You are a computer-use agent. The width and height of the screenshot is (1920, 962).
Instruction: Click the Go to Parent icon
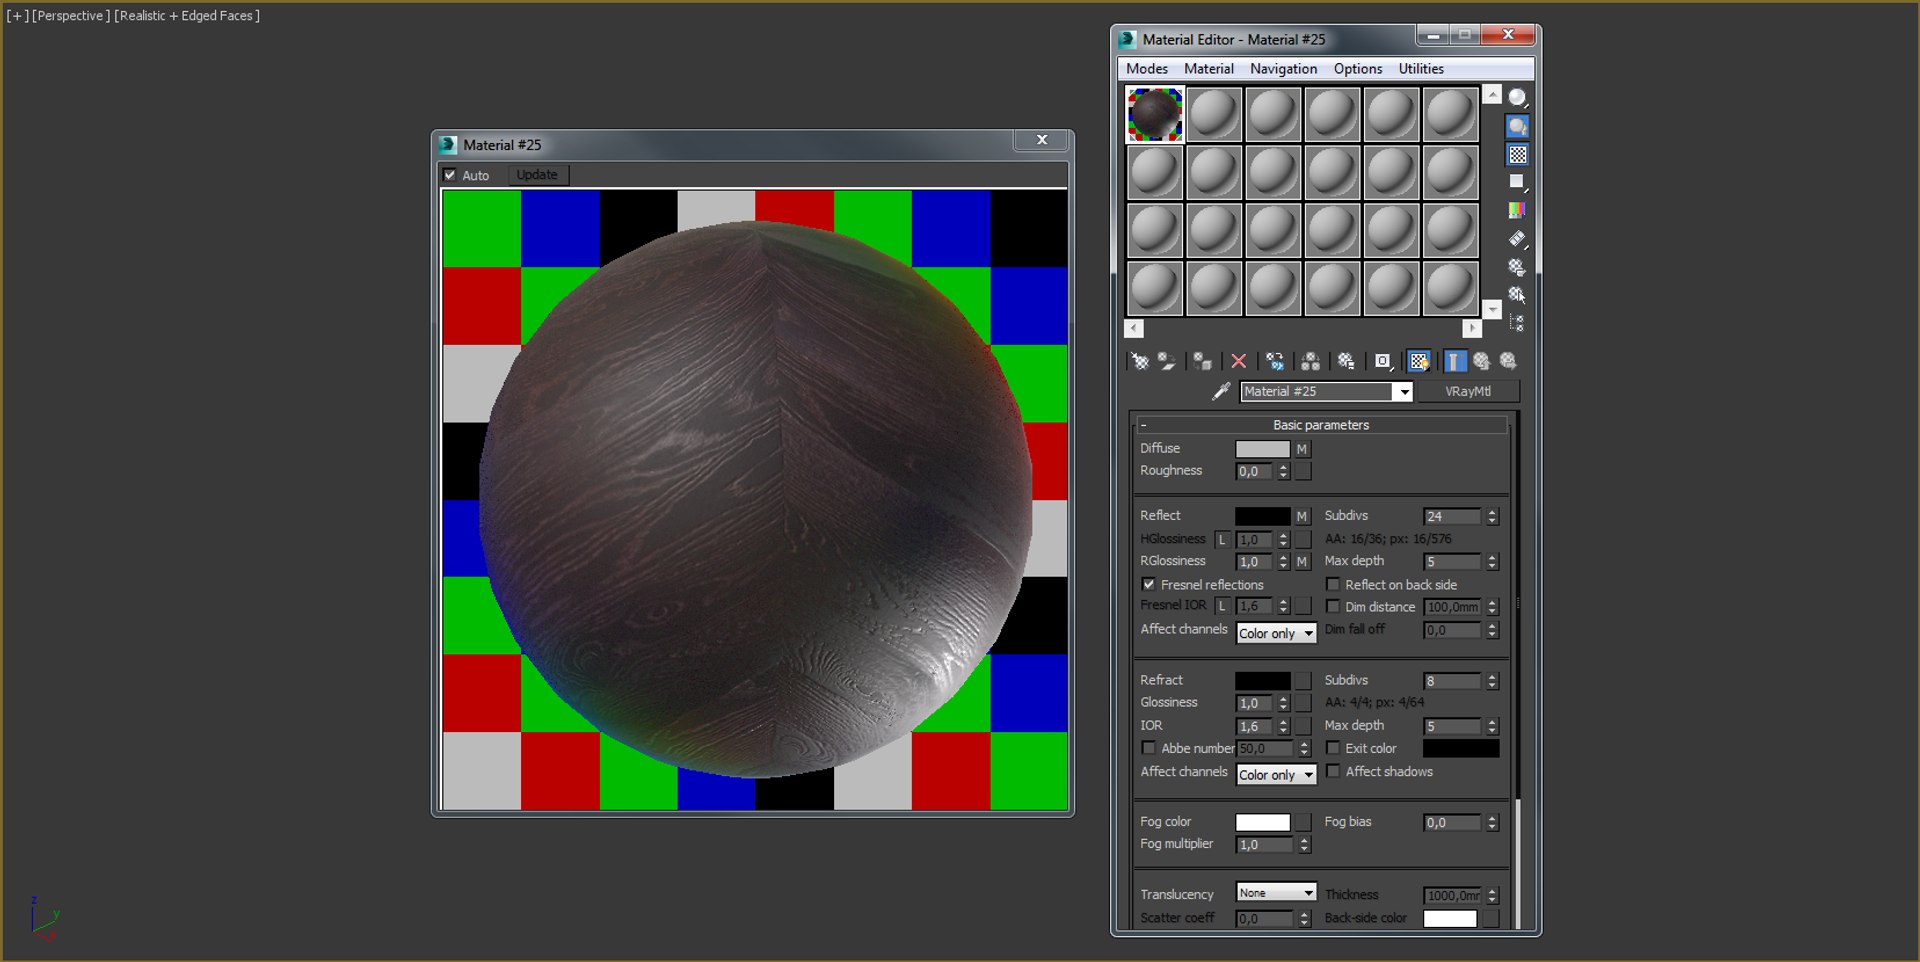1481,362
